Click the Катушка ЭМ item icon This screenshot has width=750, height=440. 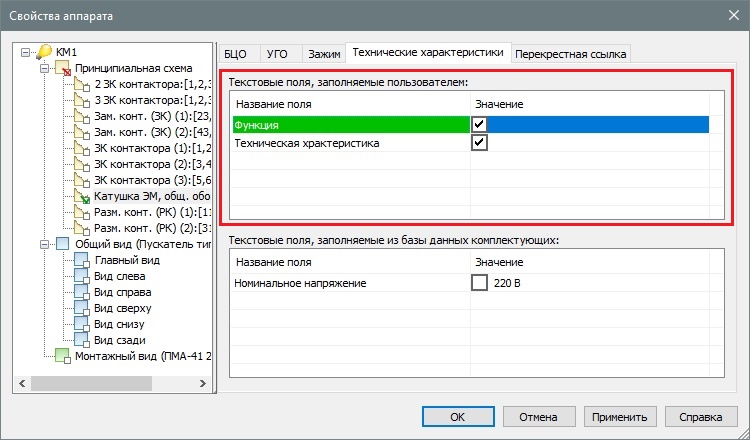pos(82,197)
